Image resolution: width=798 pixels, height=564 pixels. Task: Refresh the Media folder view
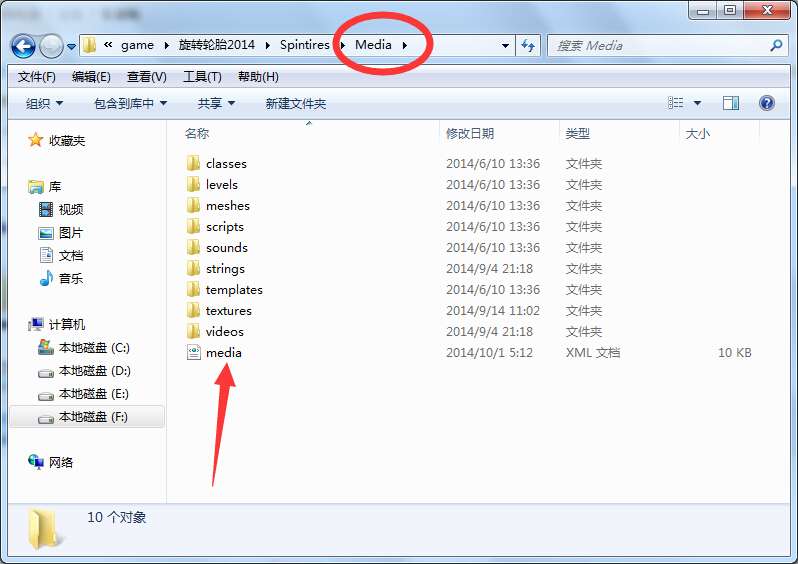point(528,46)
